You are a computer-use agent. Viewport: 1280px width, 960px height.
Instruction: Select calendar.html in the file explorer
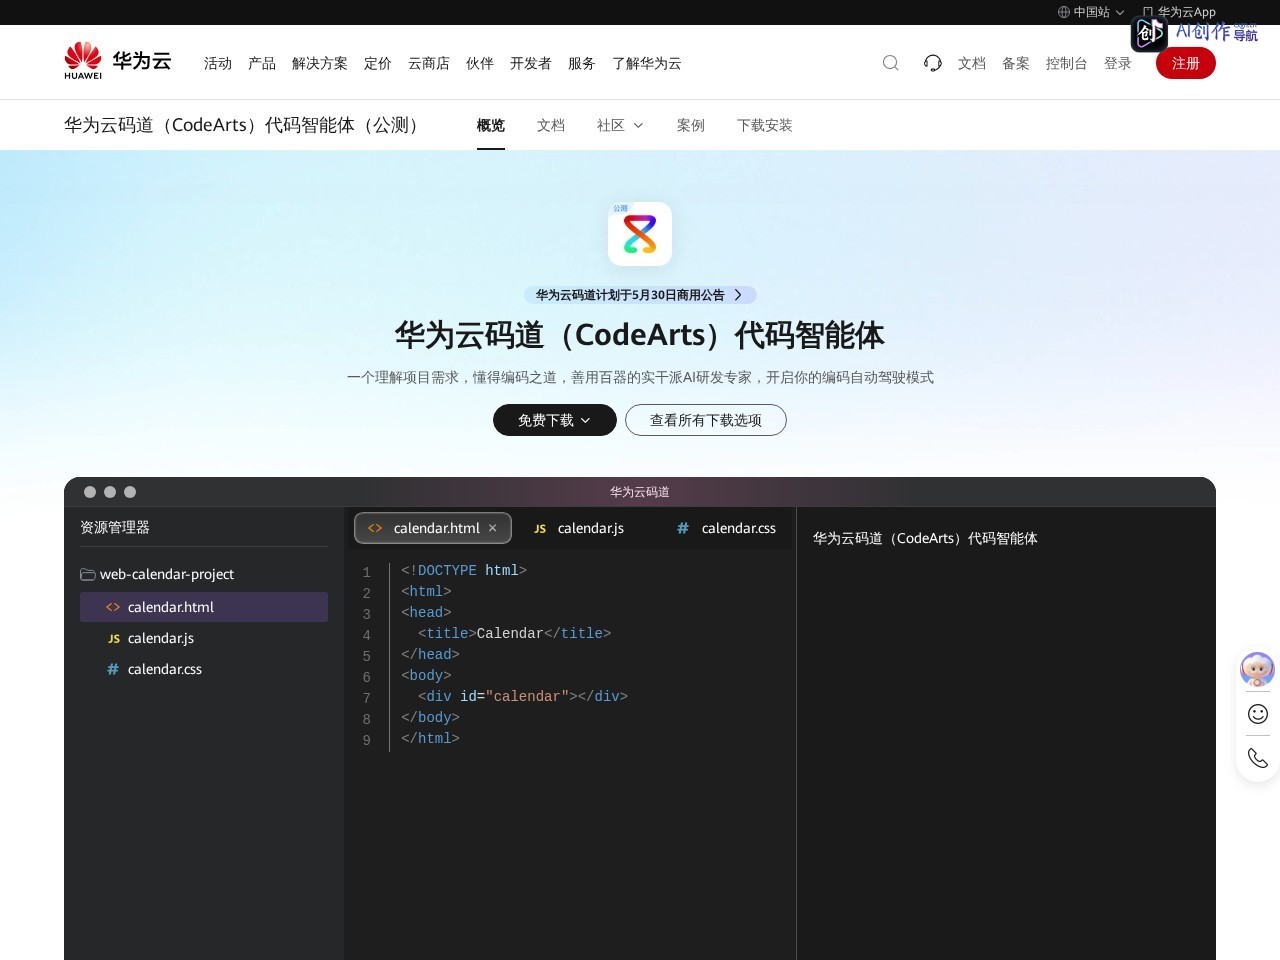204,607
